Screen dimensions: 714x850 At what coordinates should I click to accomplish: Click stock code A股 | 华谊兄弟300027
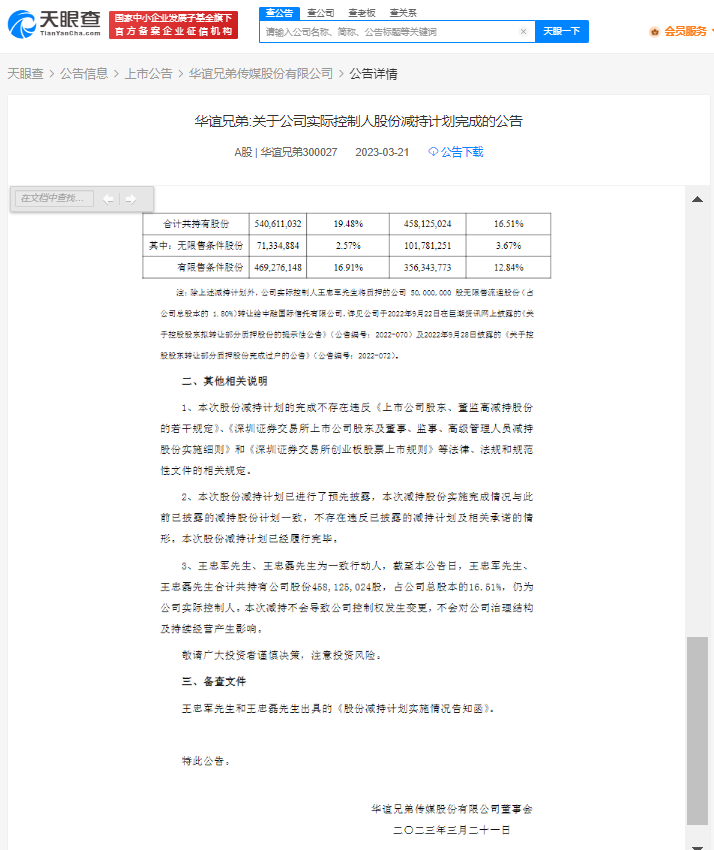click(286, 152)
